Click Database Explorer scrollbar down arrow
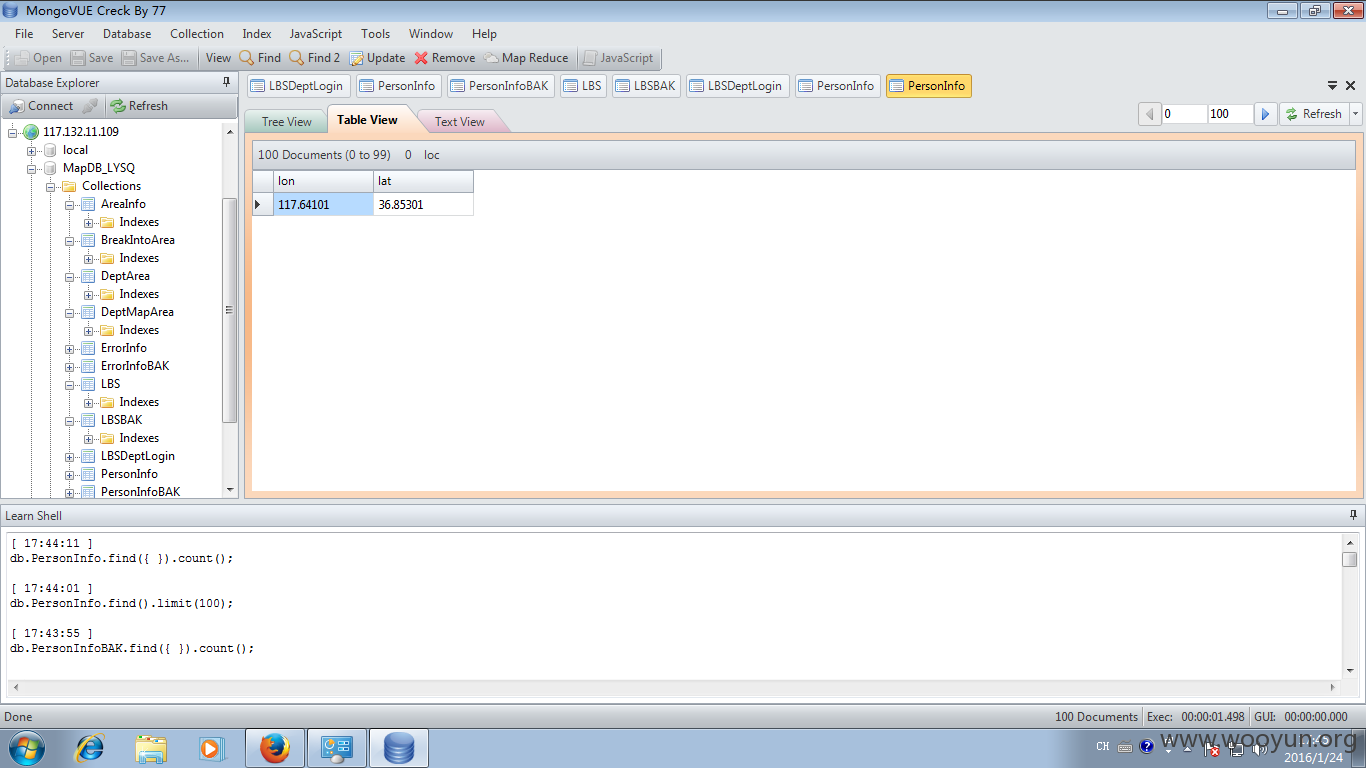The width and height of the screenshot is (1366, 768). (x=231, y=490)
